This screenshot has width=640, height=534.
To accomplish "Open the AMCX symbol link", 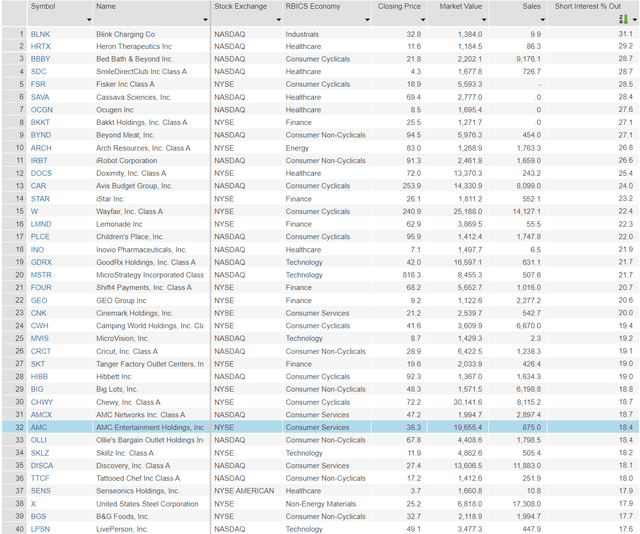I will point(41,415).
